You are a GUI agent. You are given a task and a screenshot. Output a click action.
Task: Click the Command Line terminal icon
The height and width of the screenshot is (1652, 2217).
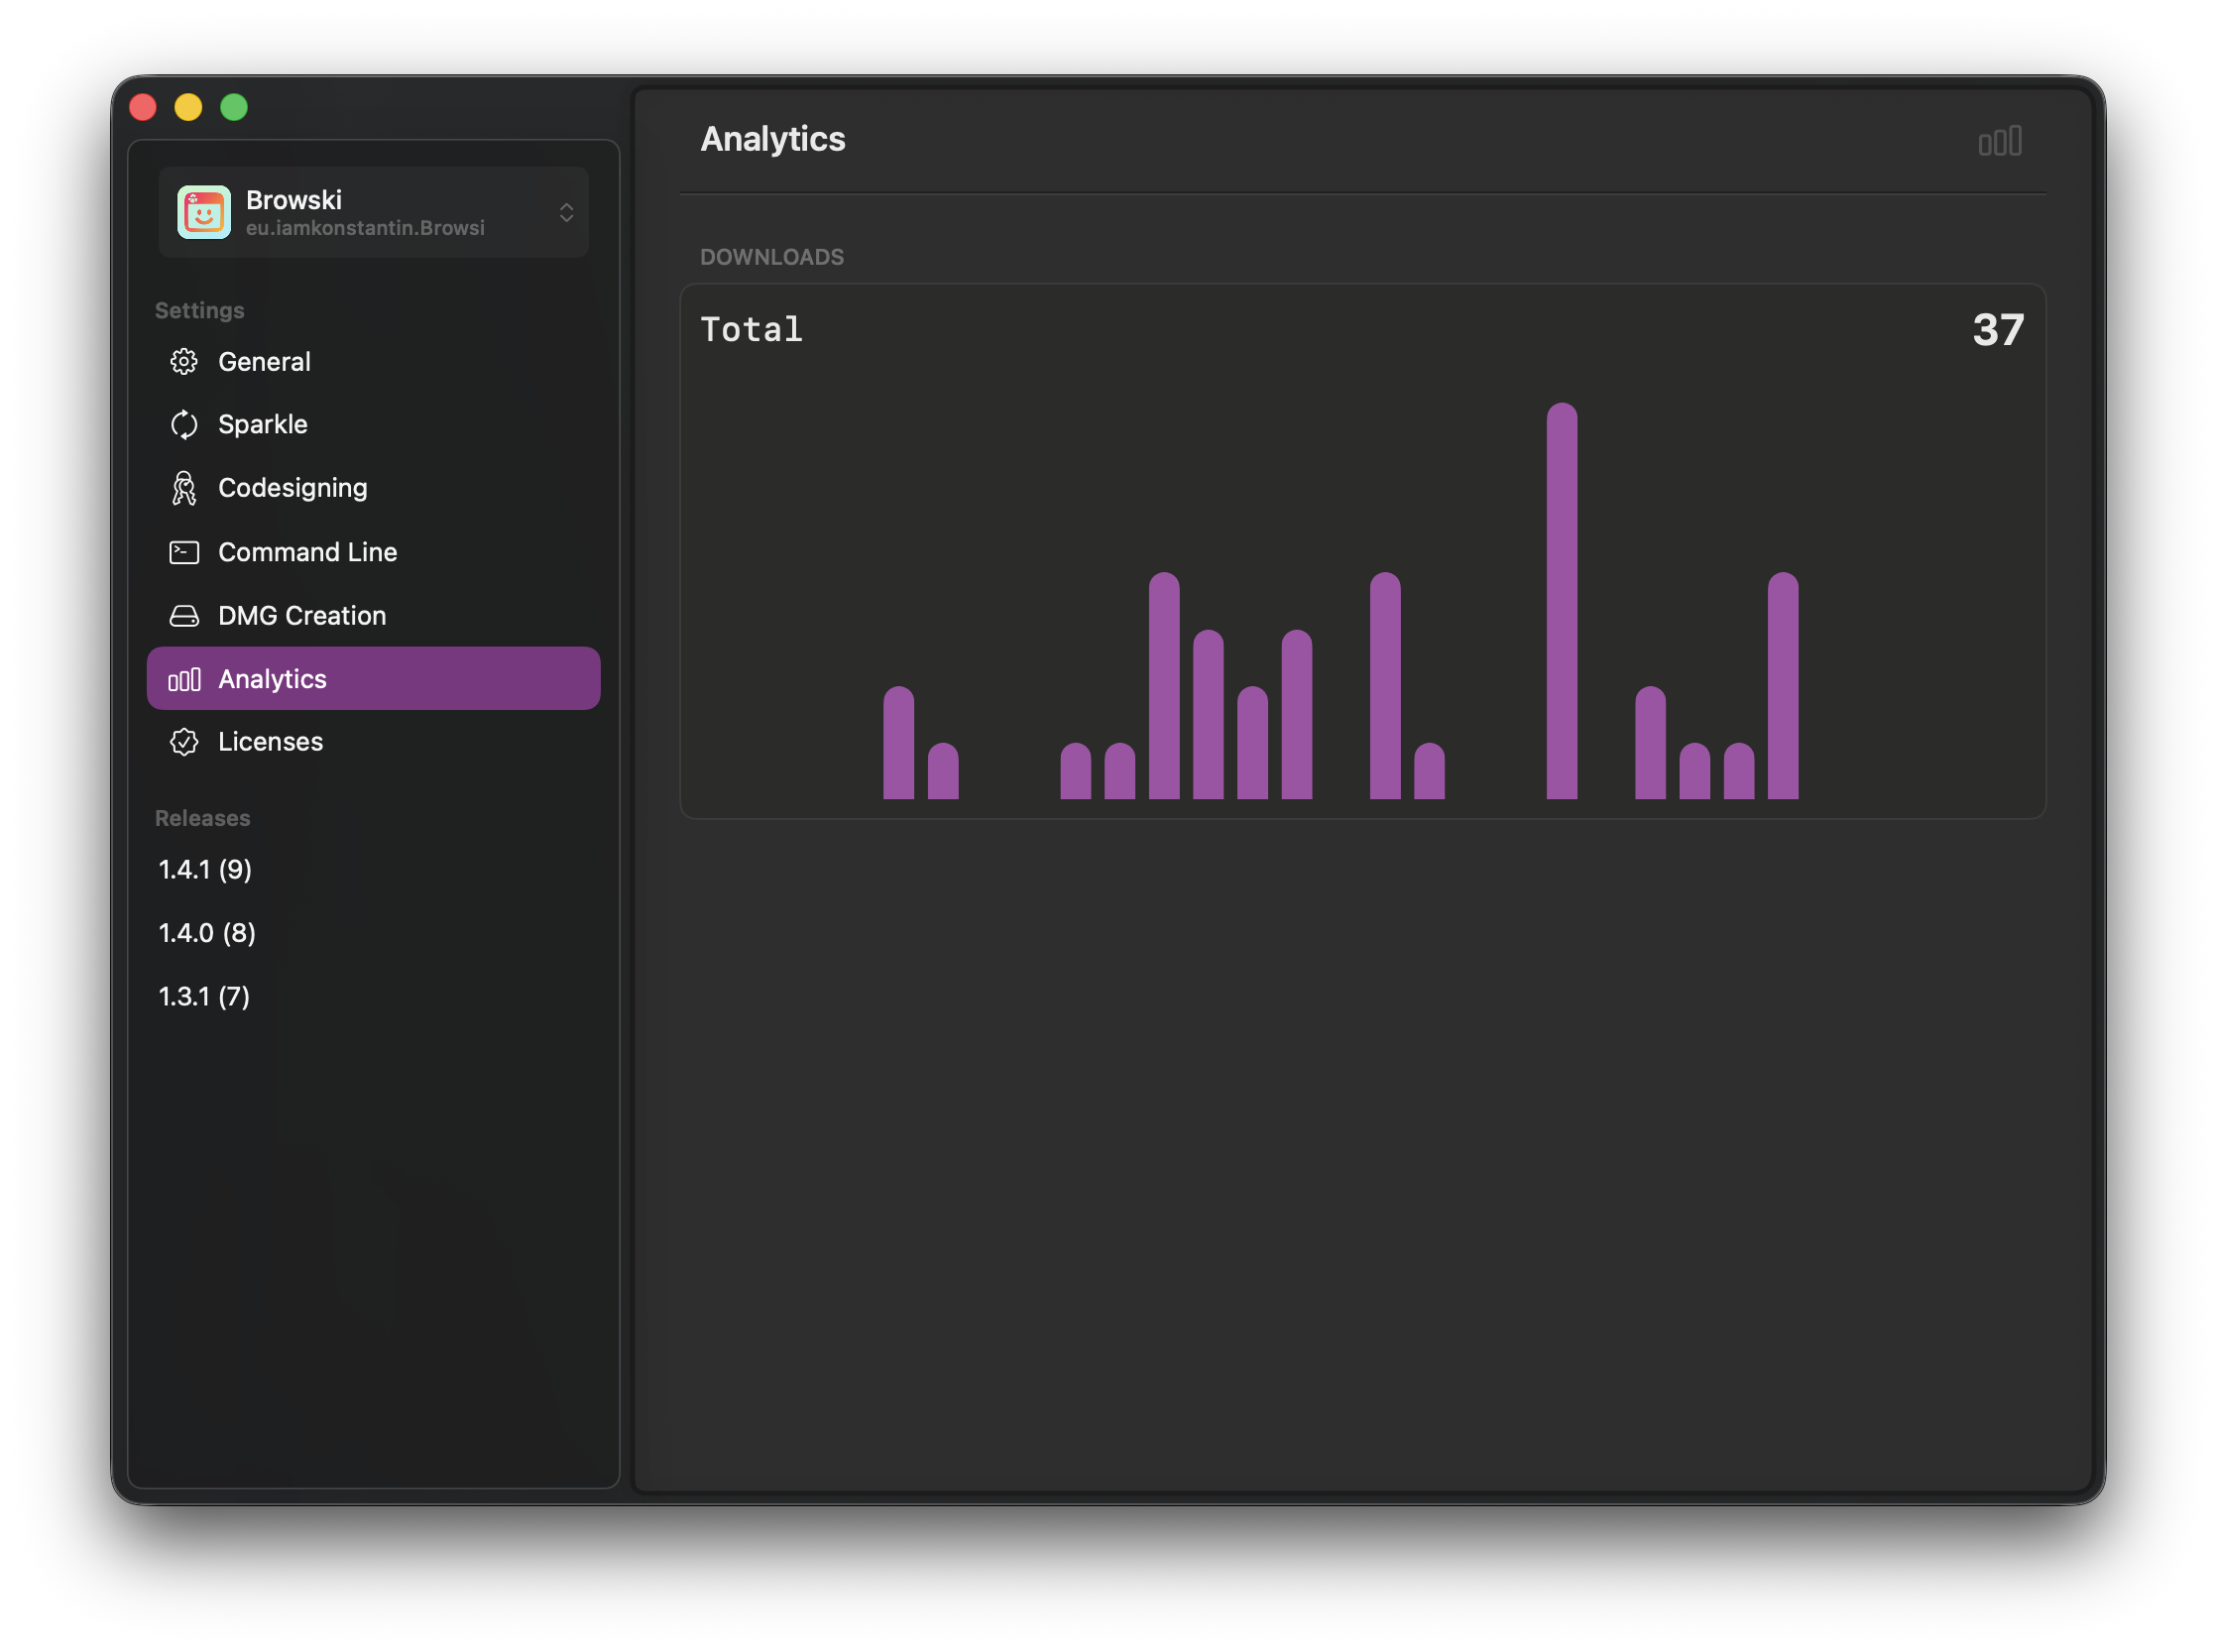184,552
